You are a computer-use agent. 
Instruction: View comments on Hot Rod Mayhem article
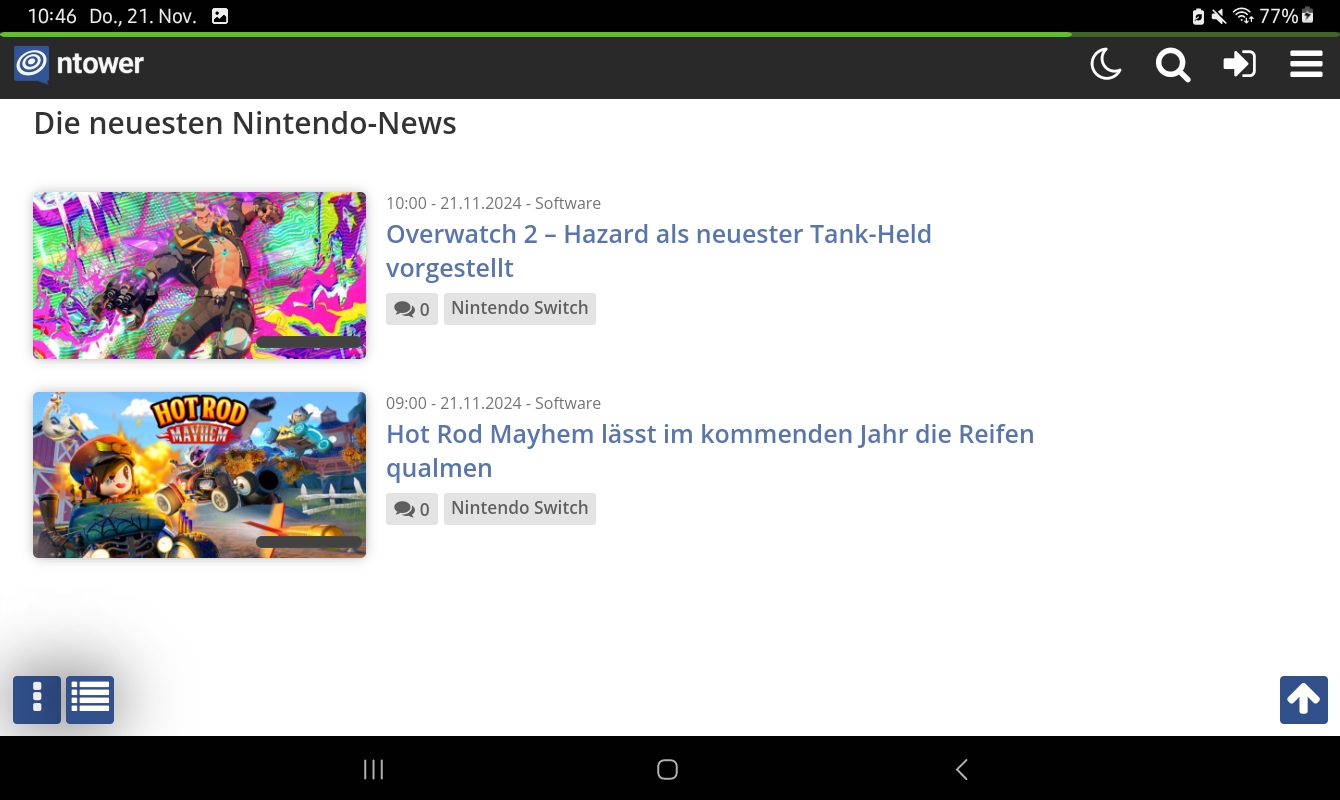point(412,509)
